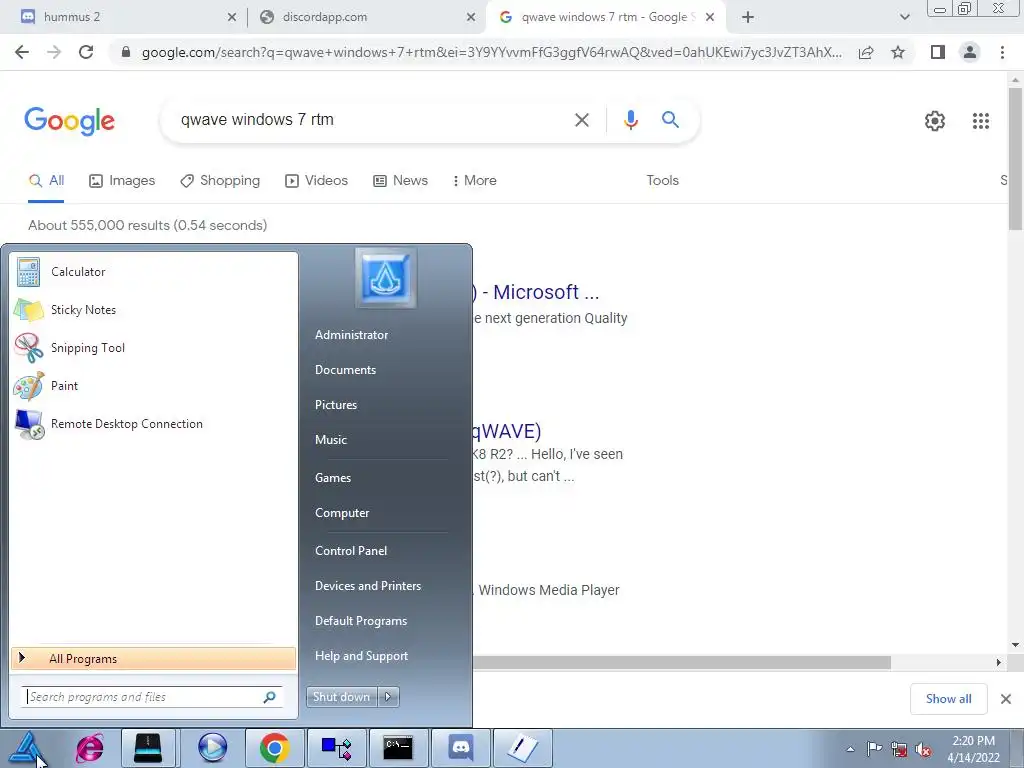Screen dimensions: 1024x768
Task: Select the News search tab
Action: pos(400,181)
